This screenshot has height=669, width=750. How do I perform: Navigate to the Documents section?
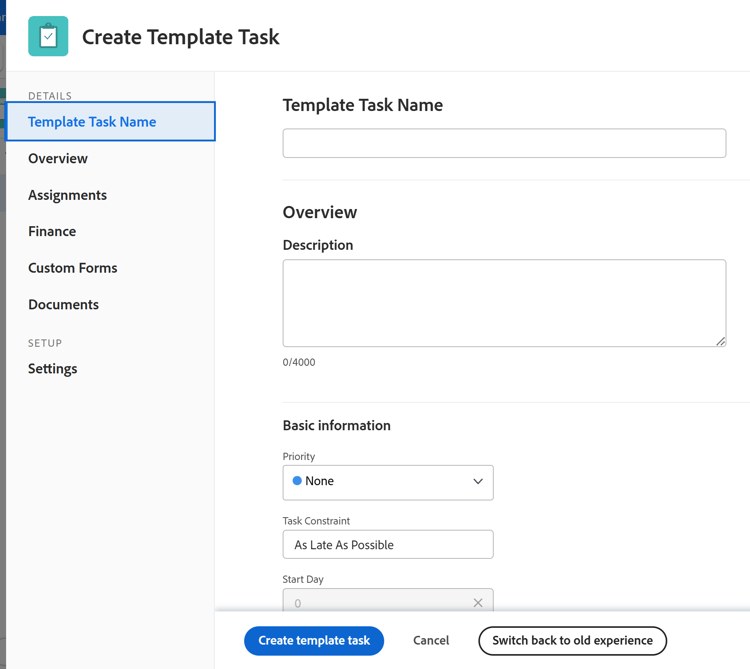click(x=63, y=304)
